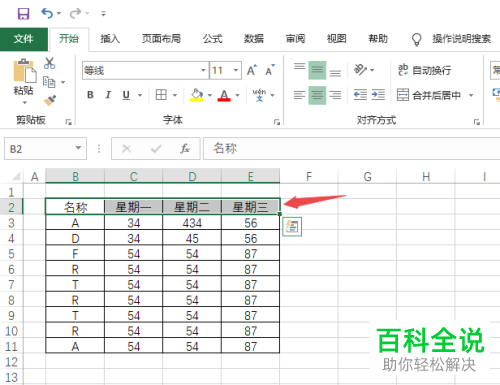Open the font color dropdown arrow
Viewport: 500px width, 385px height.
click(237, 95)
